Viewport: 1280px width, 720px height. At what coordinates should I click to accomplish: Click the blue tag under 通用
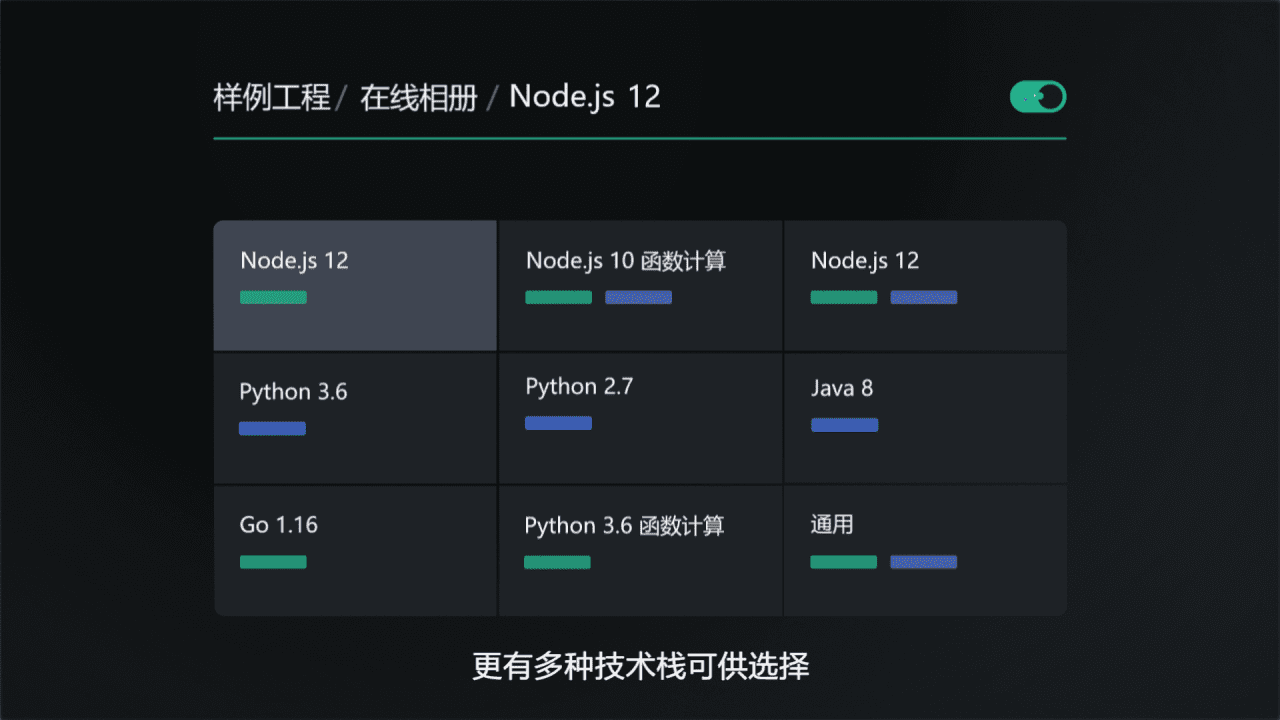[923, 562]
